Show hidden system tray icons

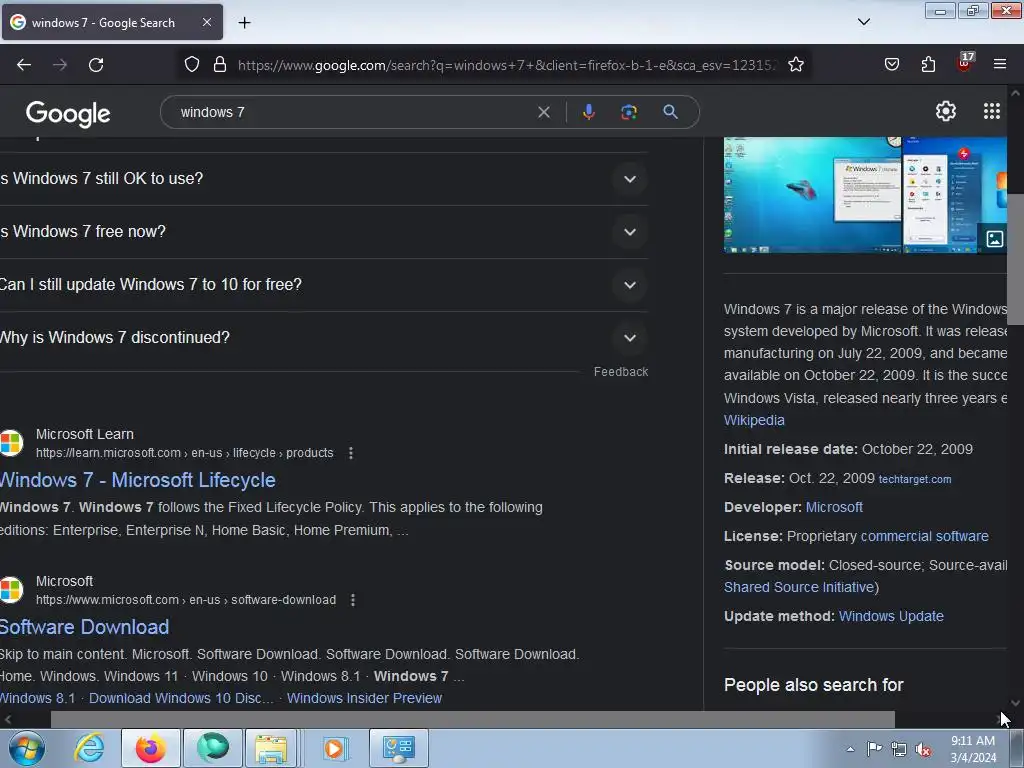pyautogui.click(x=850, y=749)
